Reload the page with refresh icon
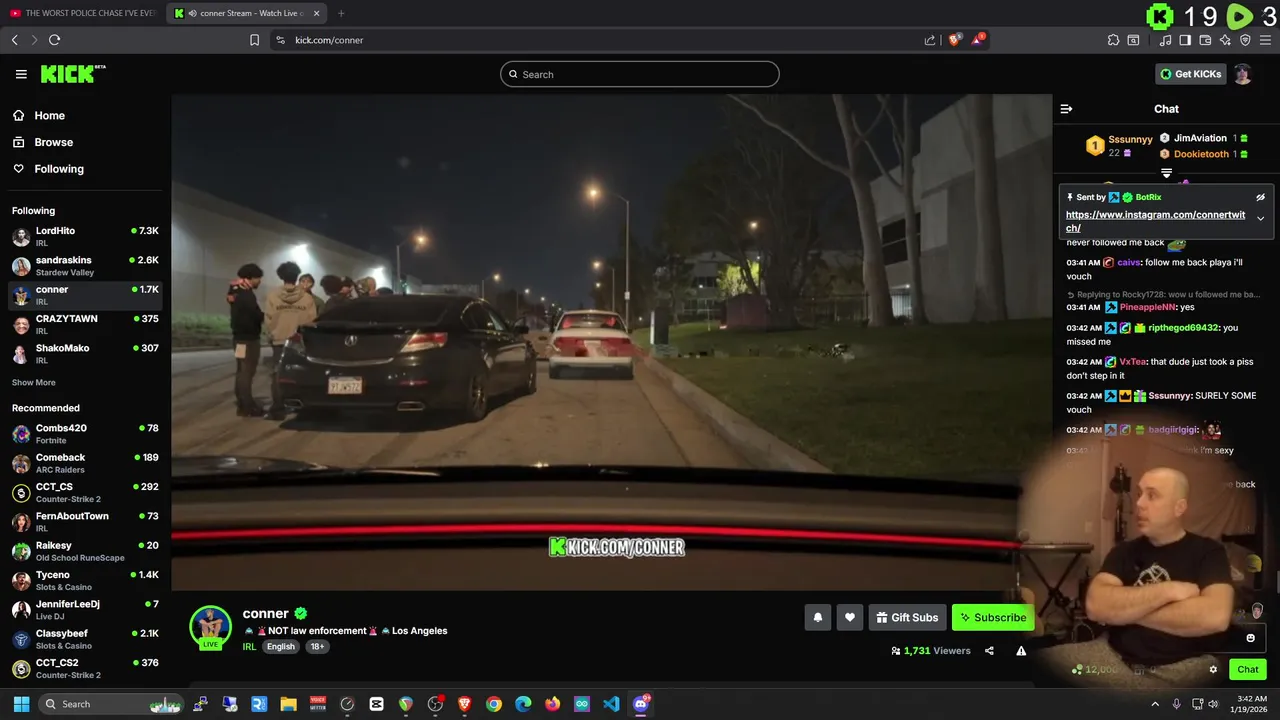 (x=54, y=40)
